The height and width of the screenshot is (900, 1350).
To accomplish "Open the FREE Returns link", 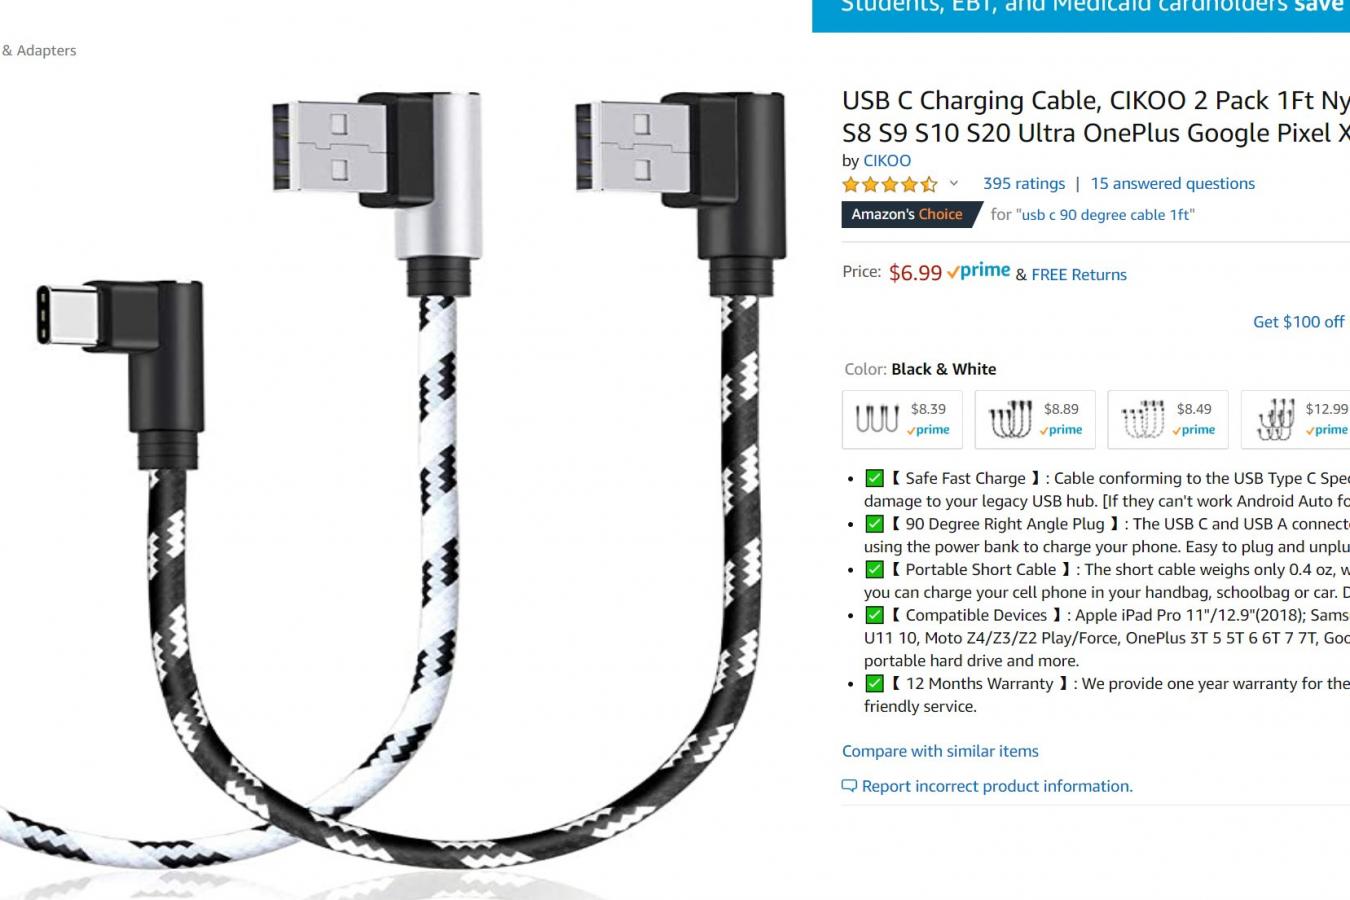I will [x=1079, y=274].
